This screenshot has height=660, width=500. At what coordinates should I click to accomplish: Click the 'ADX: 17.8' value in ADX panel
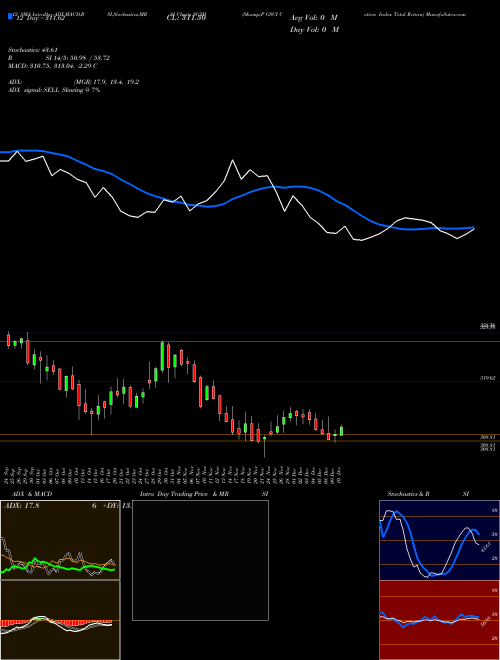click(x=21, y=506)
